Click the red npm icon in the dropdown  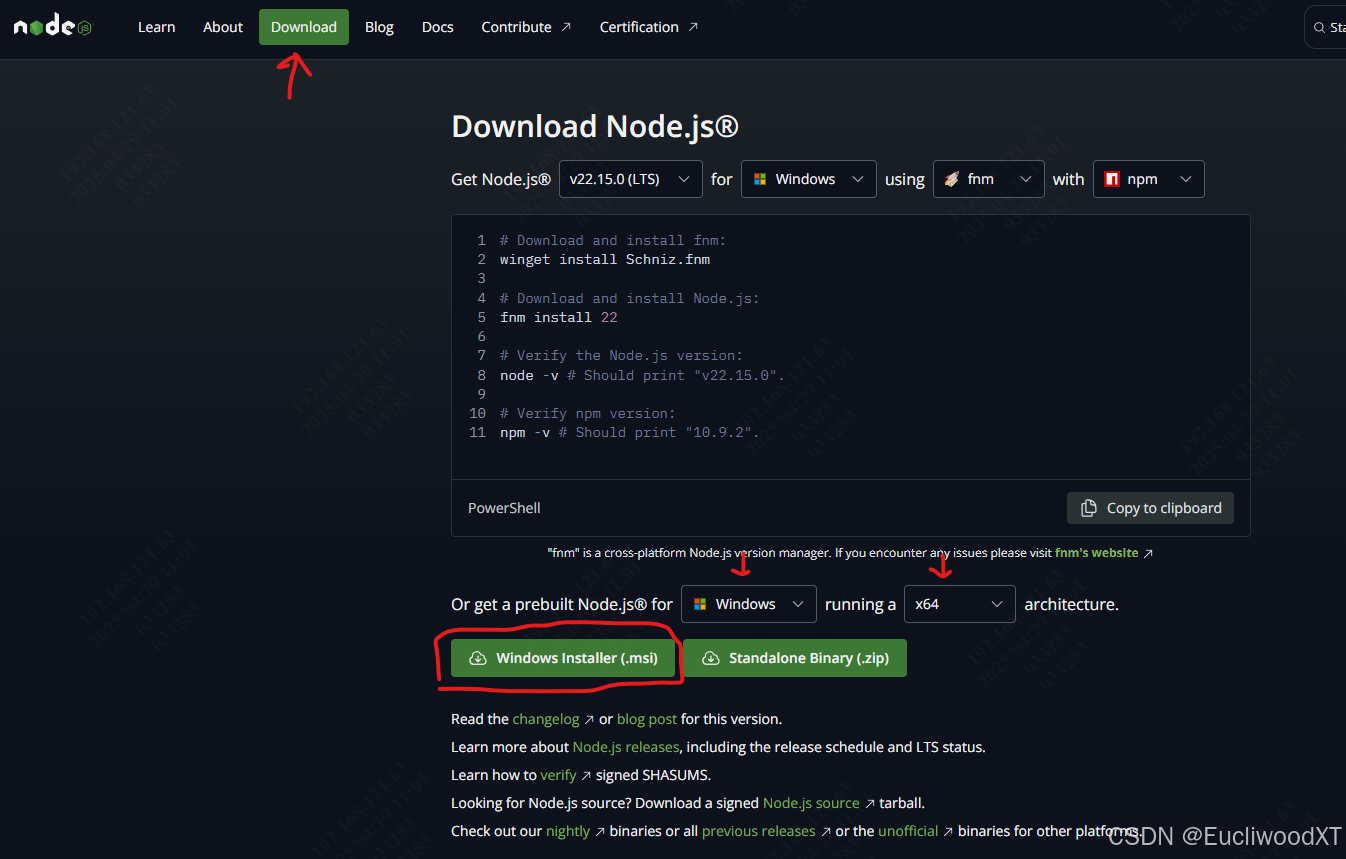click(x=1111, y=179)
